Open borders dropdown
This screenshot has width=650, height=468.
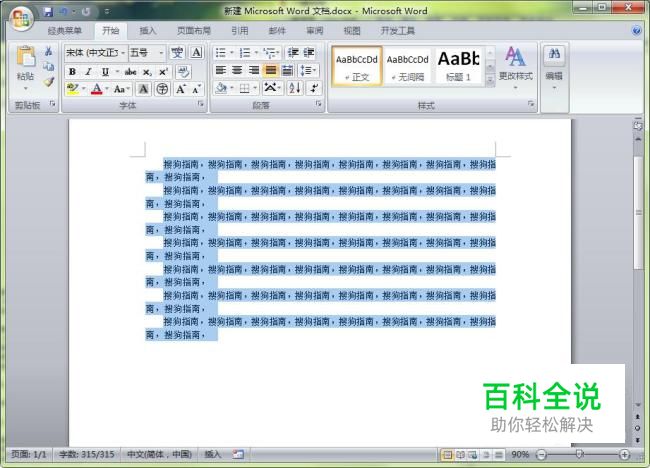click(255, 88)
